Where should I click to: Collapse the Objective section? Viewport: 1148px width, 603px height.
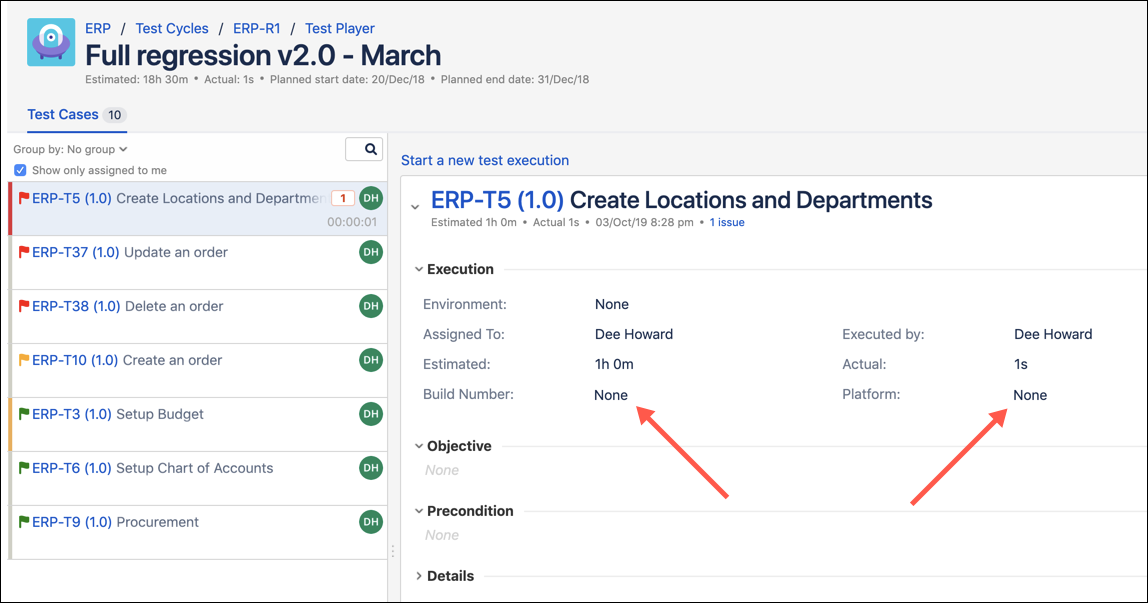point(418,446)
